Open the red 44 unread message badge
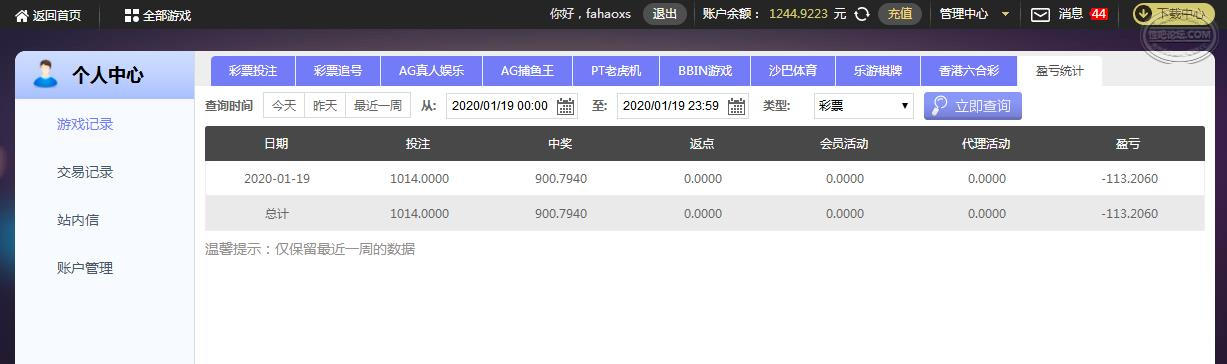This screenshot has height=364, width=1227. (x=1099, y=14)
